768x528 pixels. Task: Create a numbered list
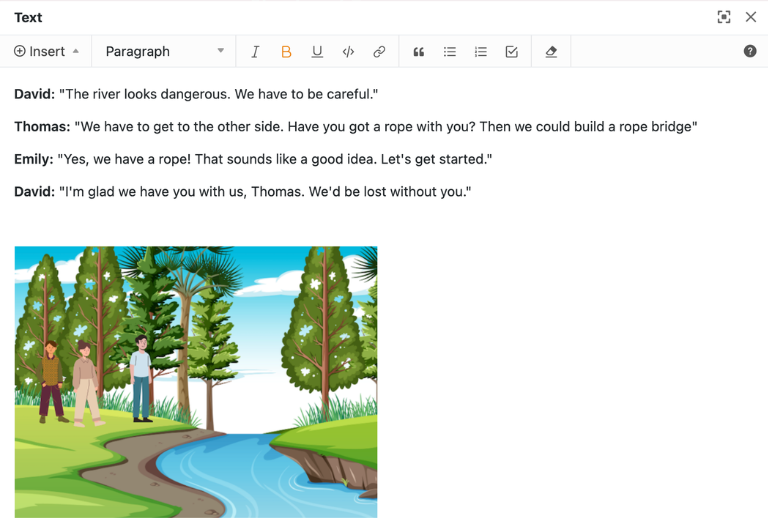click(x=481, y=52)
